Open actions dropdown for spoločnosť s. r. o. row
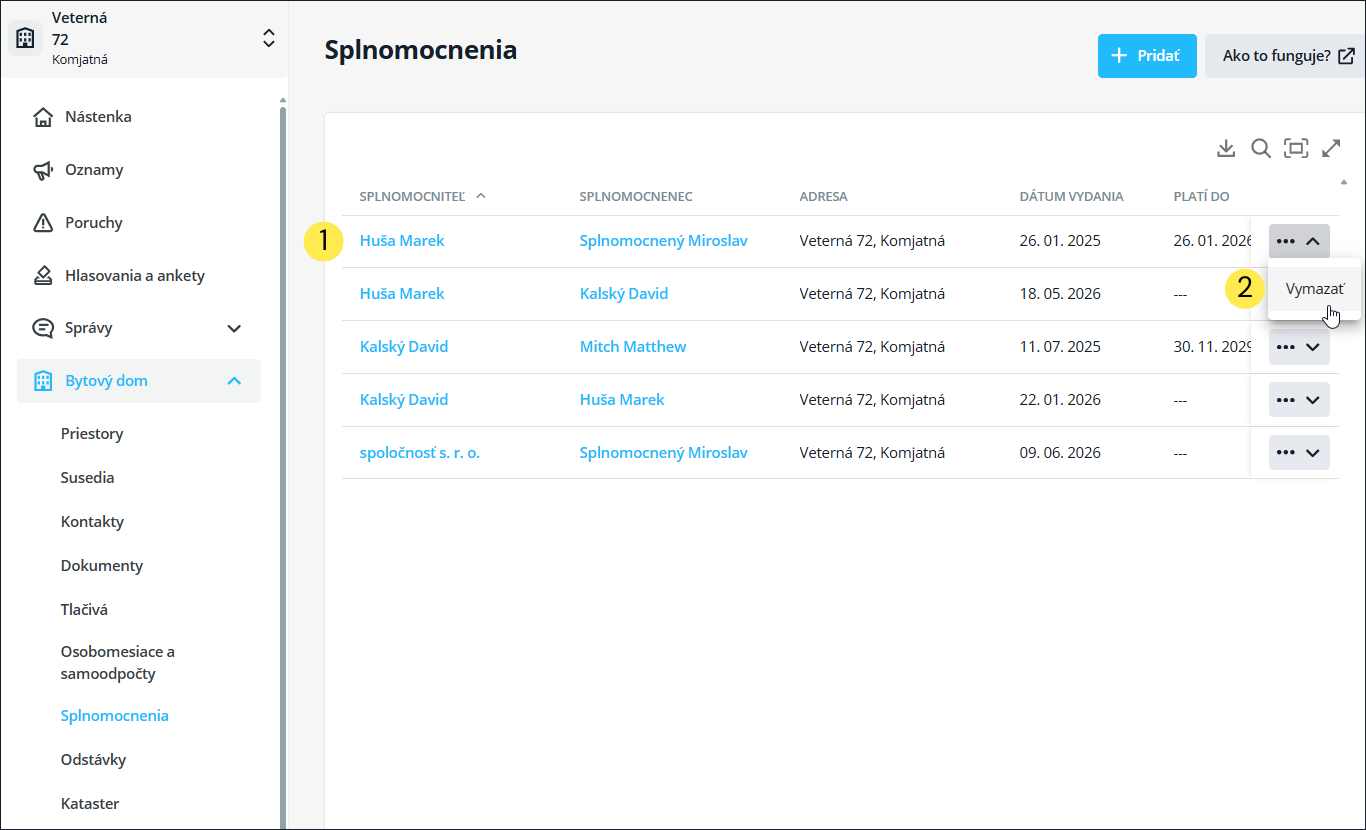This screenshot has height=830, width=1366. click(1299, 452)
